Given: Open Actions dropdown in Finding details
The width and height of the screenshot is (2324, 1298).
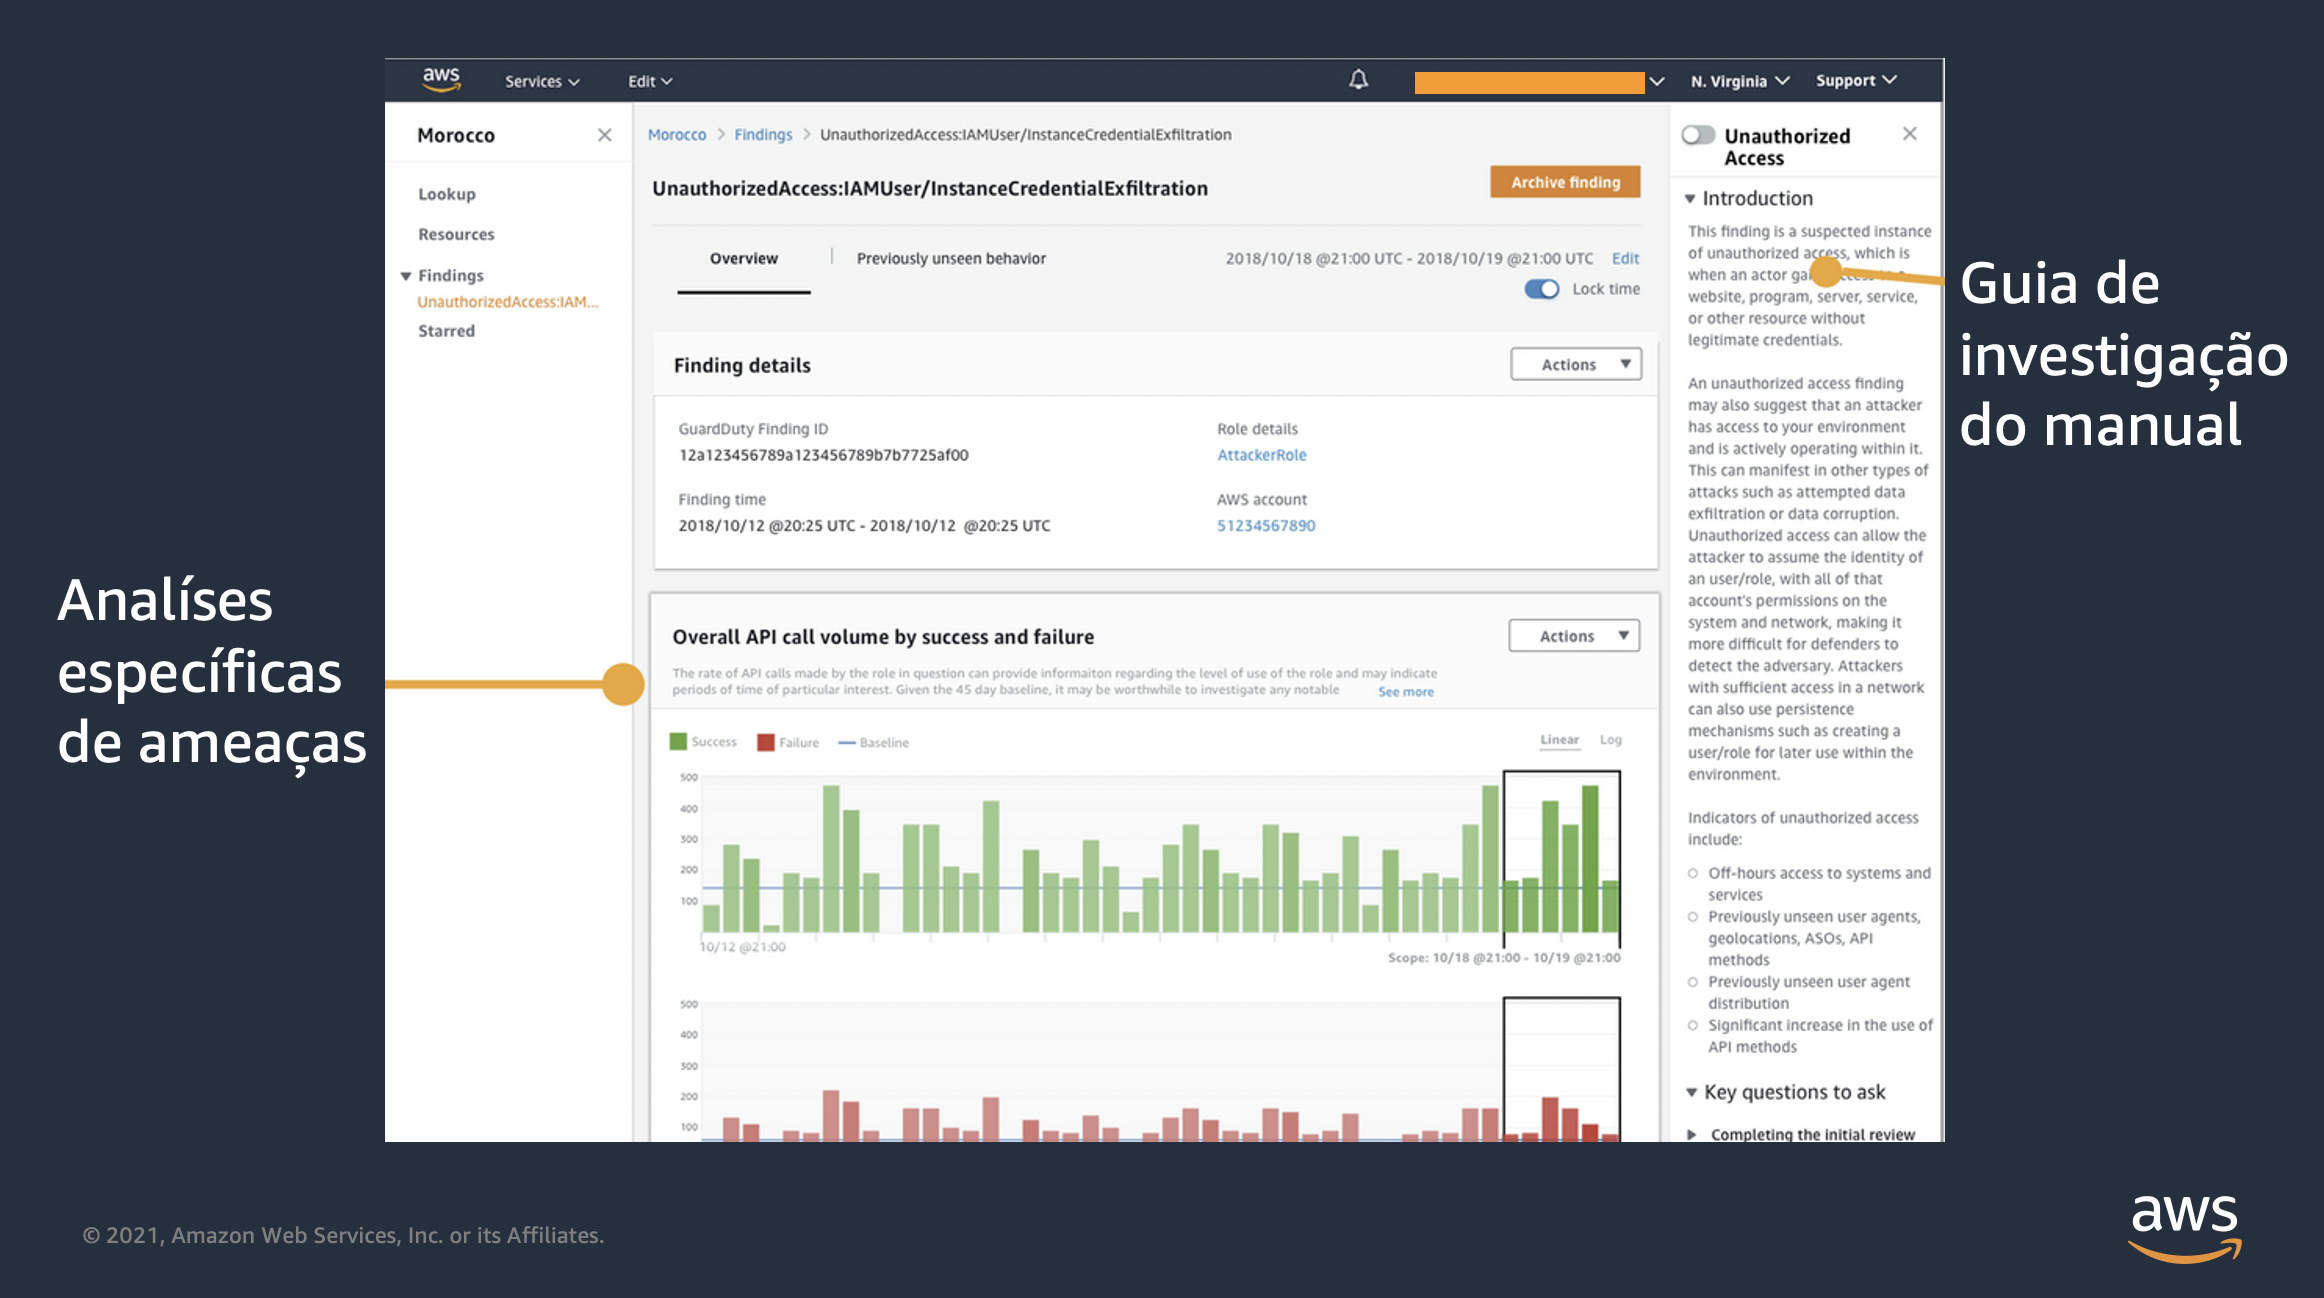Looking at the screenshot, I should coord(1575,365).
